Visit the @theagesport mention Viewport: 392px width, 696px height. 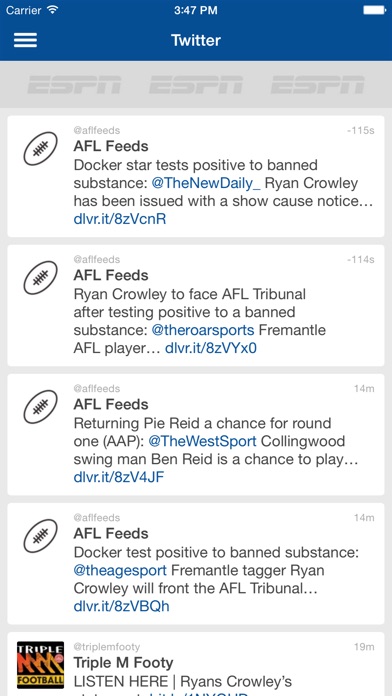click(120, 571)
